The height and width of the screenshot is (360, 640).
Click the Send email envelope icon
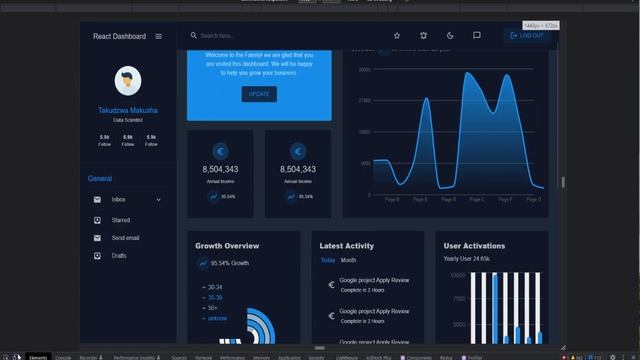coord(97,238)
